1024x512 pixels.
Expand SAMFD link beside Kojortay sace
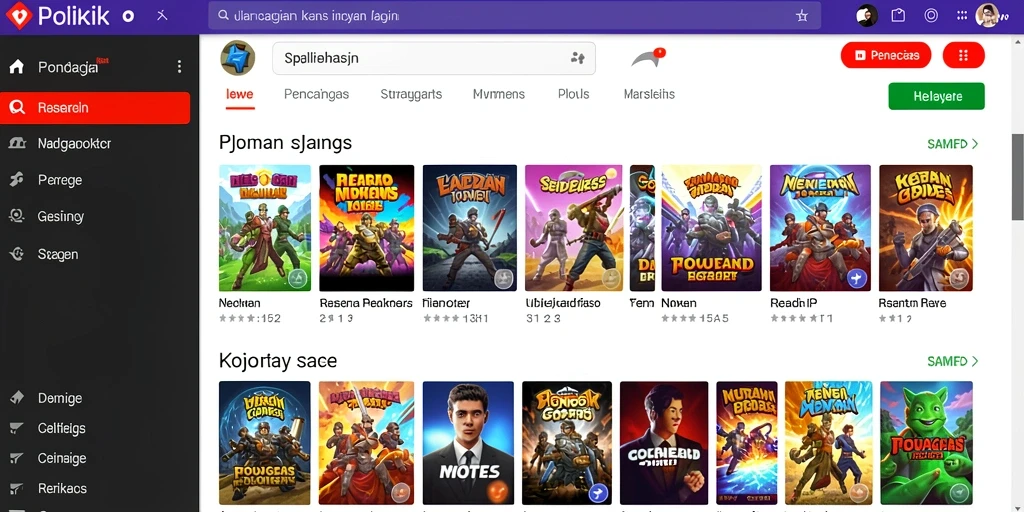point(952,361)
